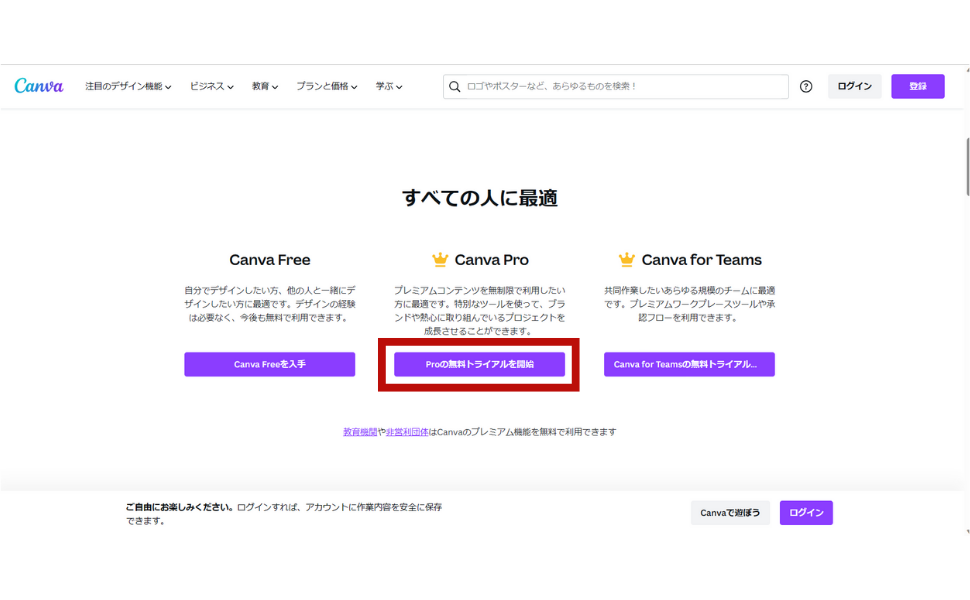
Task: Click the crown icon beside Canva for Teams
Action: tap(627, 260)
